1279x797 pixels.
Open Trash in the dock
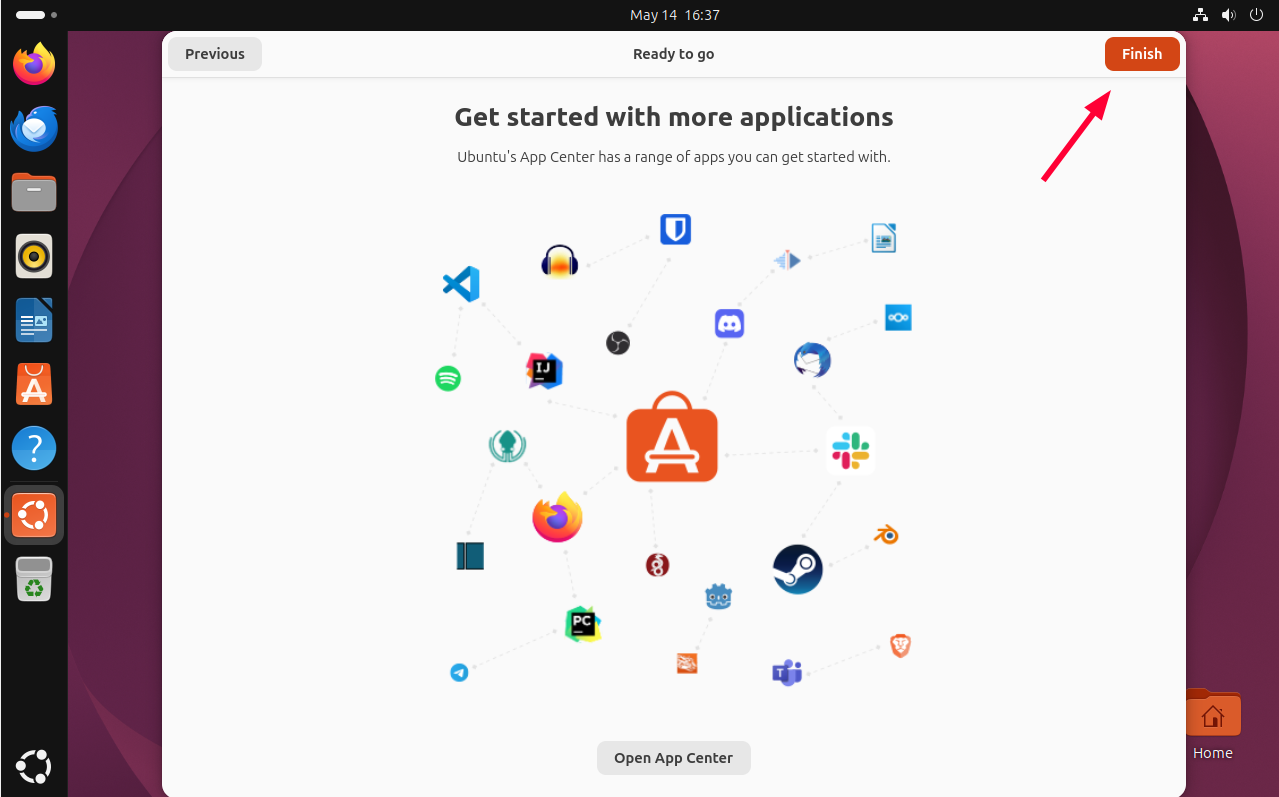(34, 580)
